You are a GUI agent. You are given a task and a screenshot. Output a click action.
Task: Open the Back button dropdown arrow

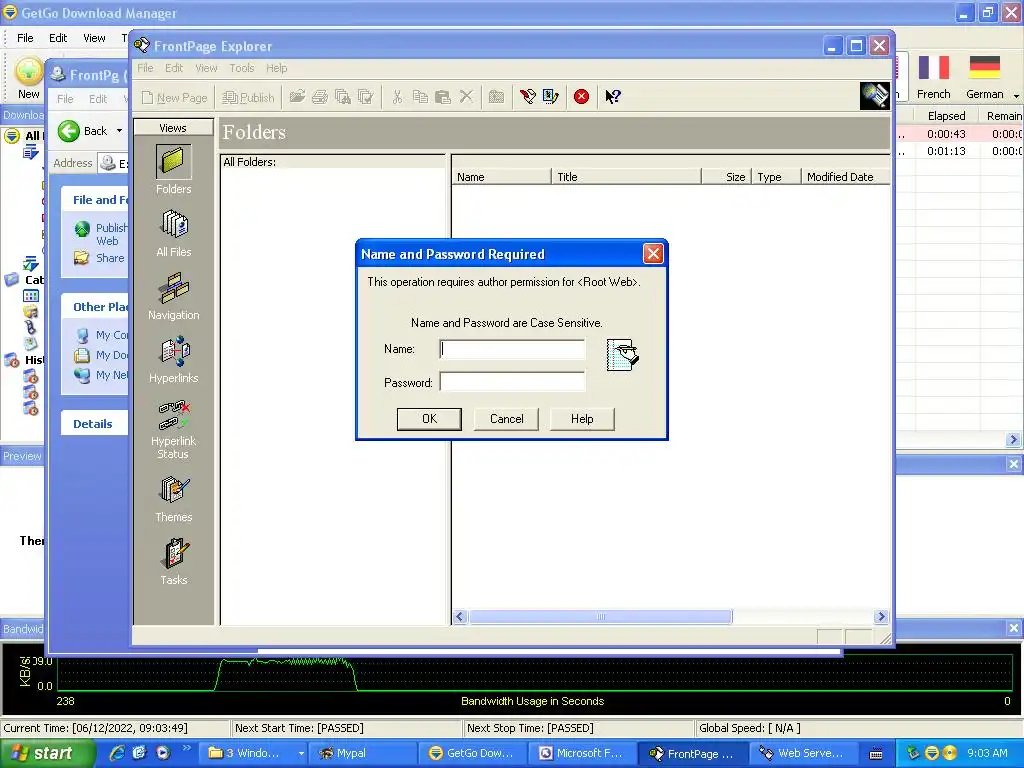(x=120, y=131)
